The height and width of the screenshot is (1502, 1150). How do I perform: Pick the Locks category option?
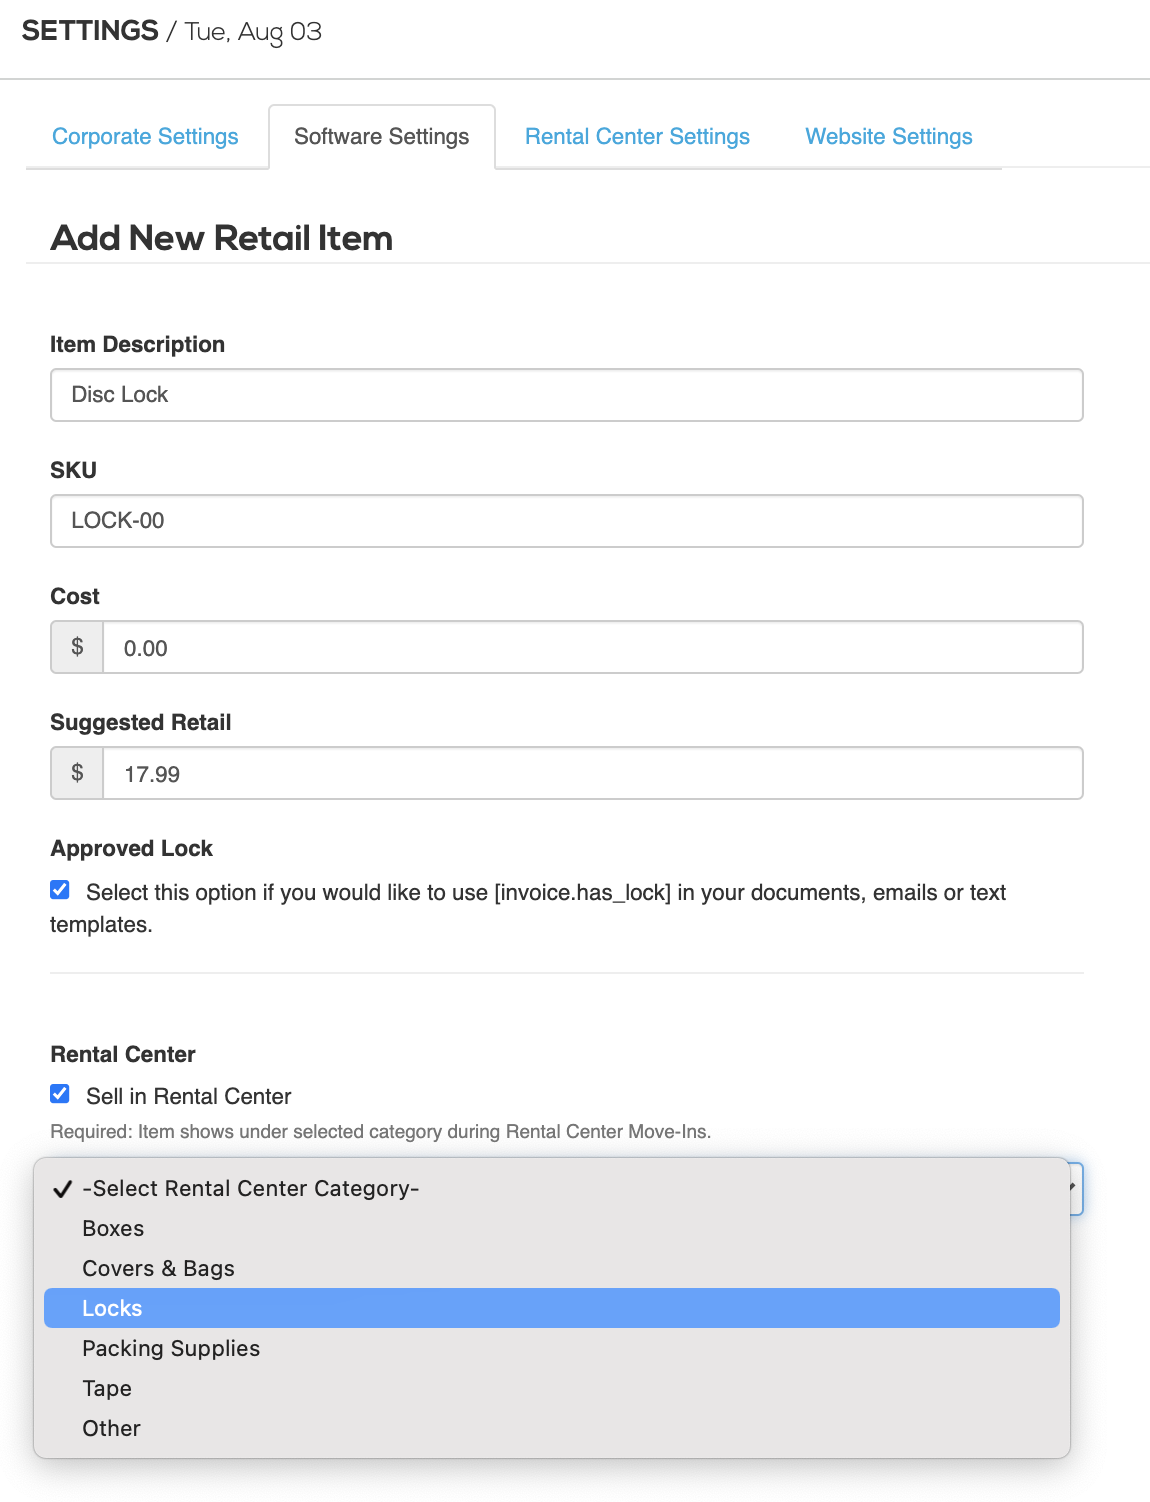click(x=552, y=1308)
